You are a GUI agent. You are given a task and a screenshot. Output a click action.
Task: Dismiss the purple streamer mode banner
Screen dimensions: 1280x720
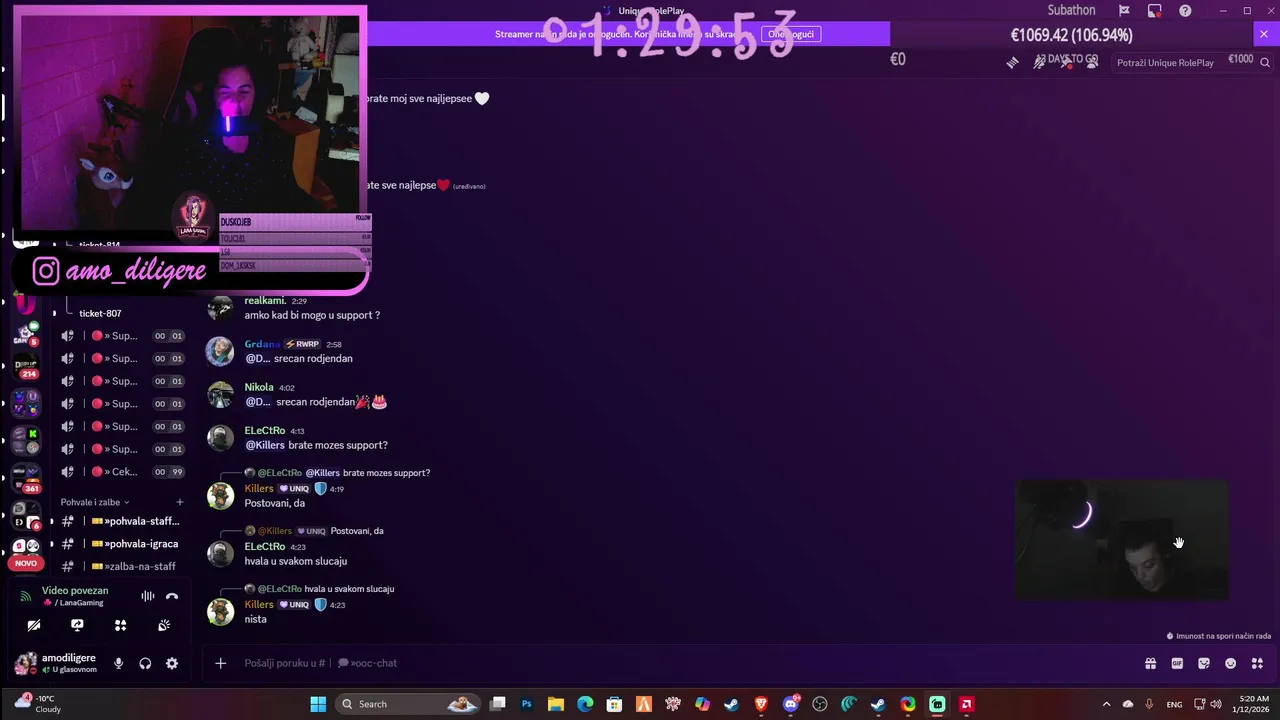point(1263,34)
